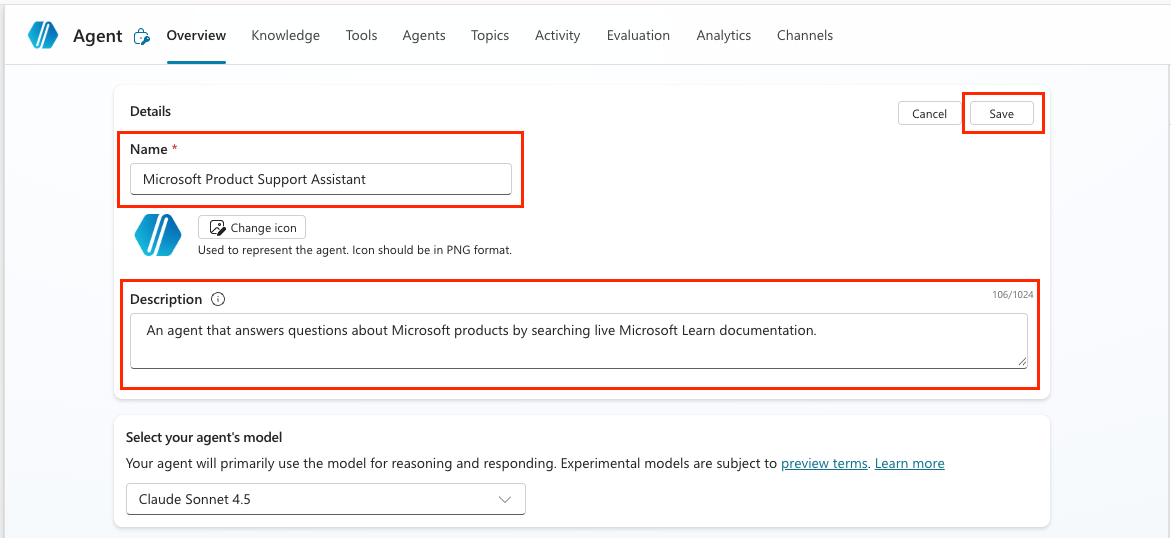Click the blue agent avatar image

pyautogui.click(x=158, y=235)
